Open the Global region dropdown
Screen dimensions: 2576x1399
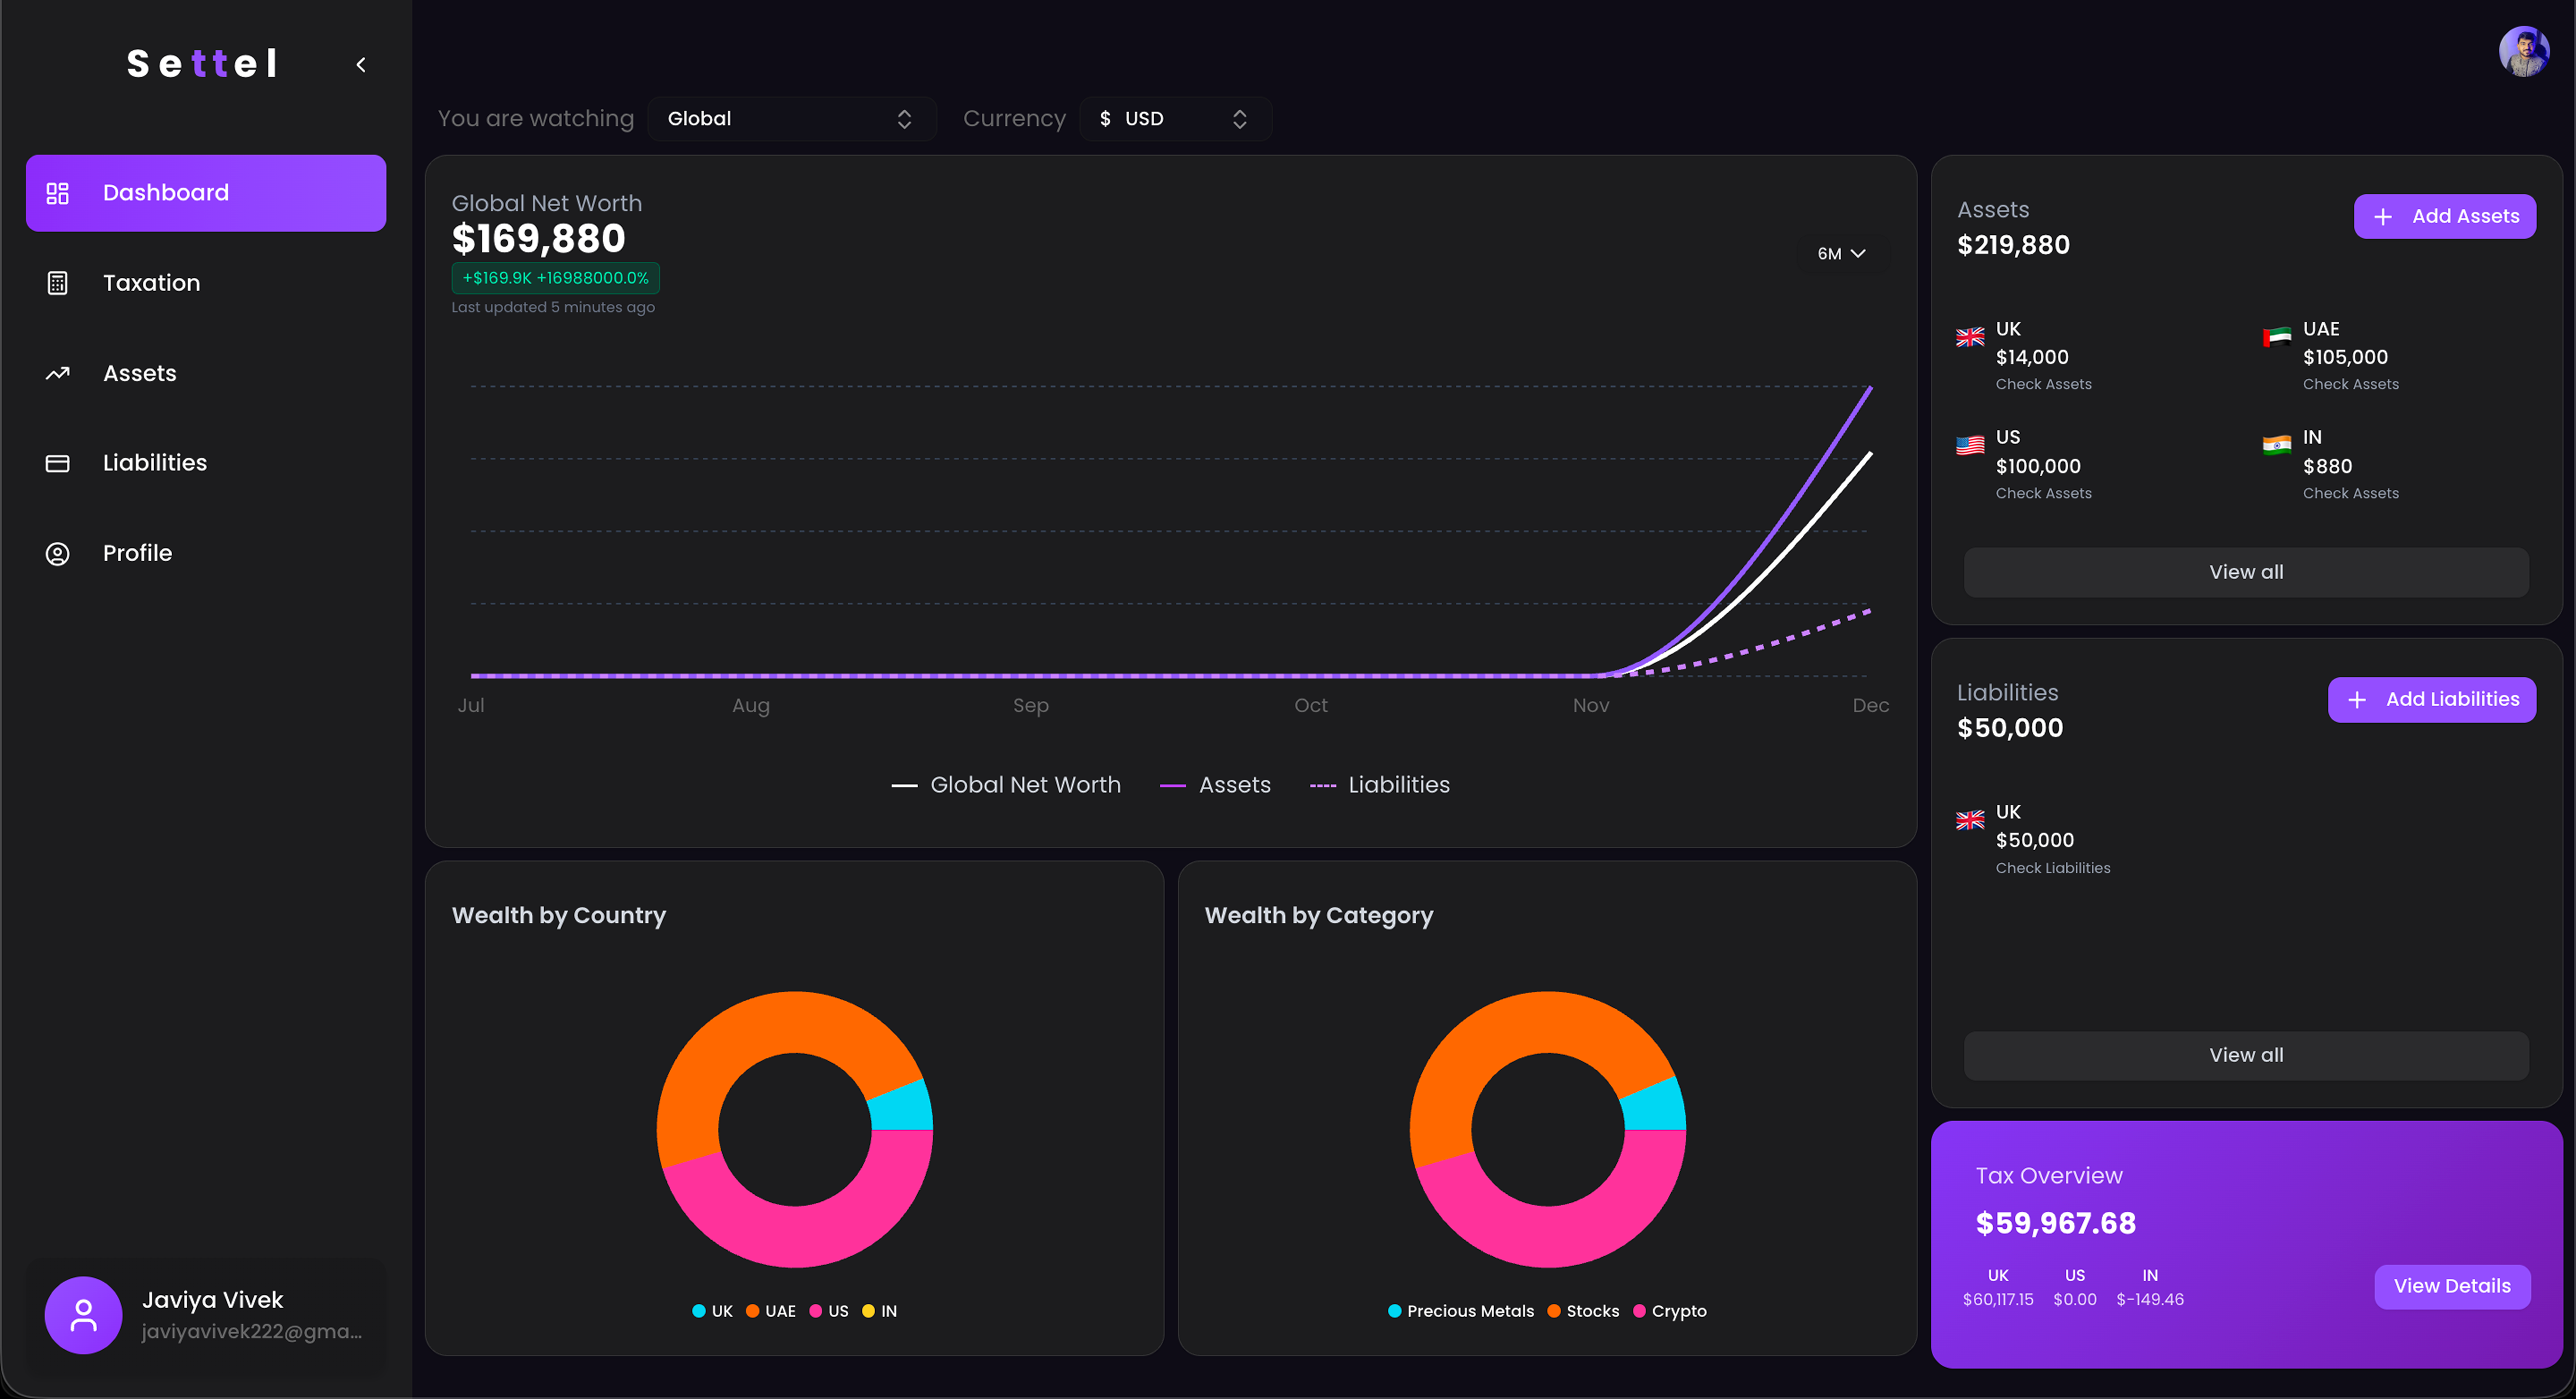tap(790, 119)
